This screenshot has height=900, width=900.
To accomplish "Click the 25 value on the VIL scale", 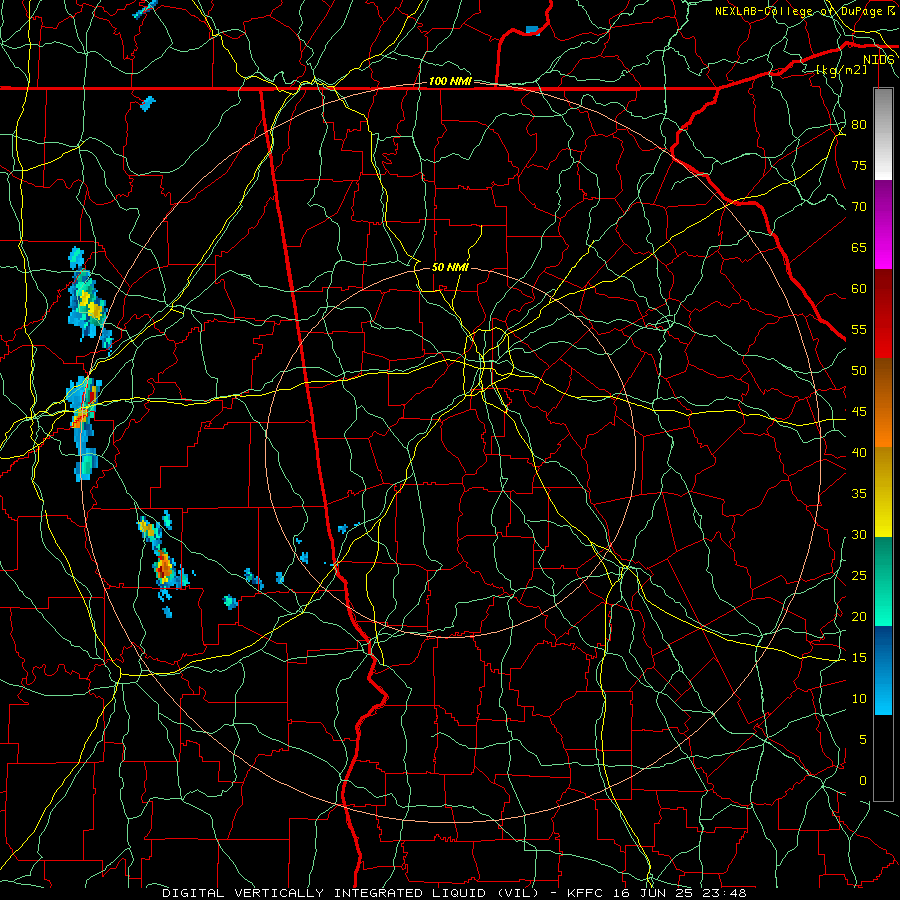I will 859,576.
